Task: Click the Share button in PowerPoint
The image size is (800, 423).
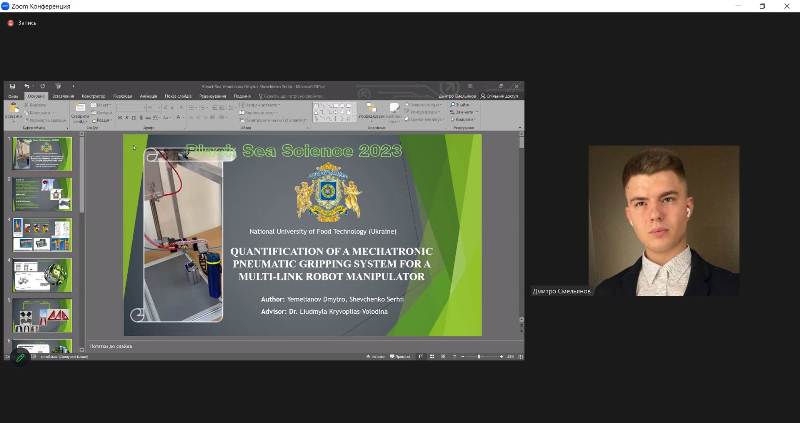Action: (499, 96)
